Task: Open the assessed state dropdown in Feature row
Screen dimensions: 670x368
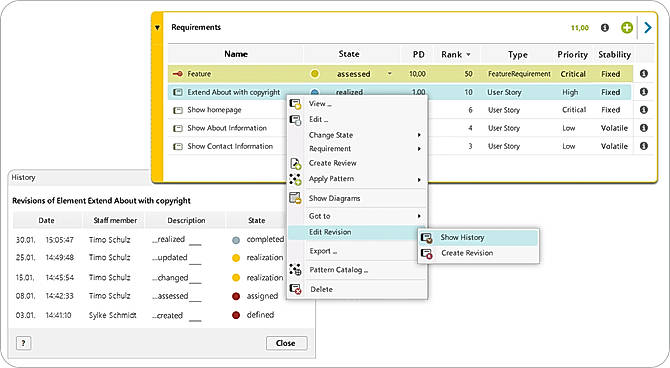Action: click(x=390, y=74)
